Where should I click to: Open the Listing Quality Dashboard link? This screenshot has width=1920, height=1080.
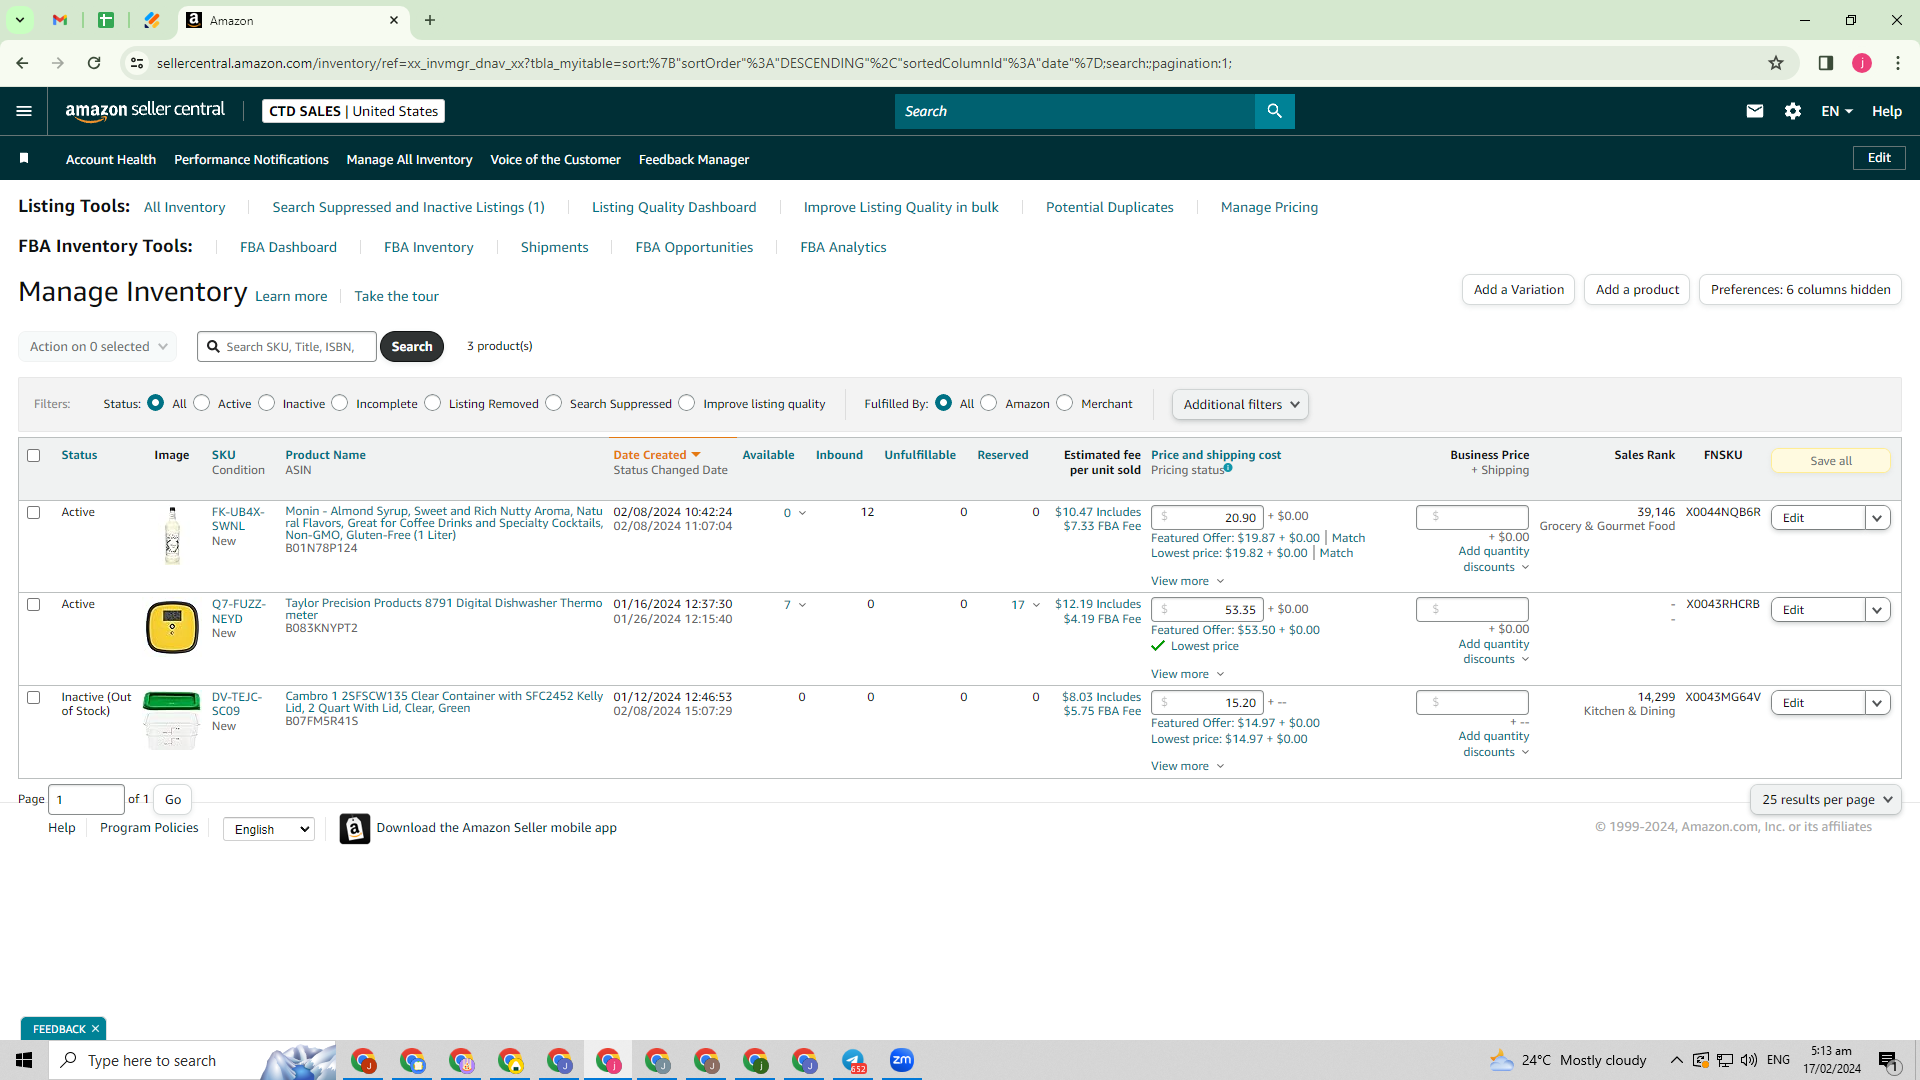point(674,207)
